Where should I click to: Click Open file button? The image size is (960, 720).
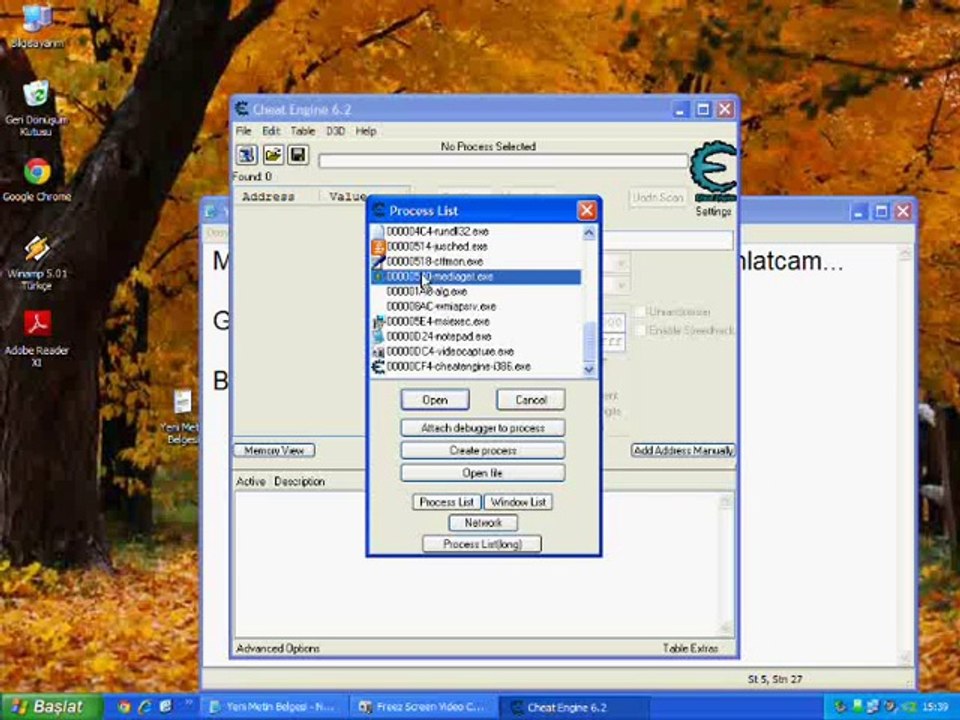[482, 473]
